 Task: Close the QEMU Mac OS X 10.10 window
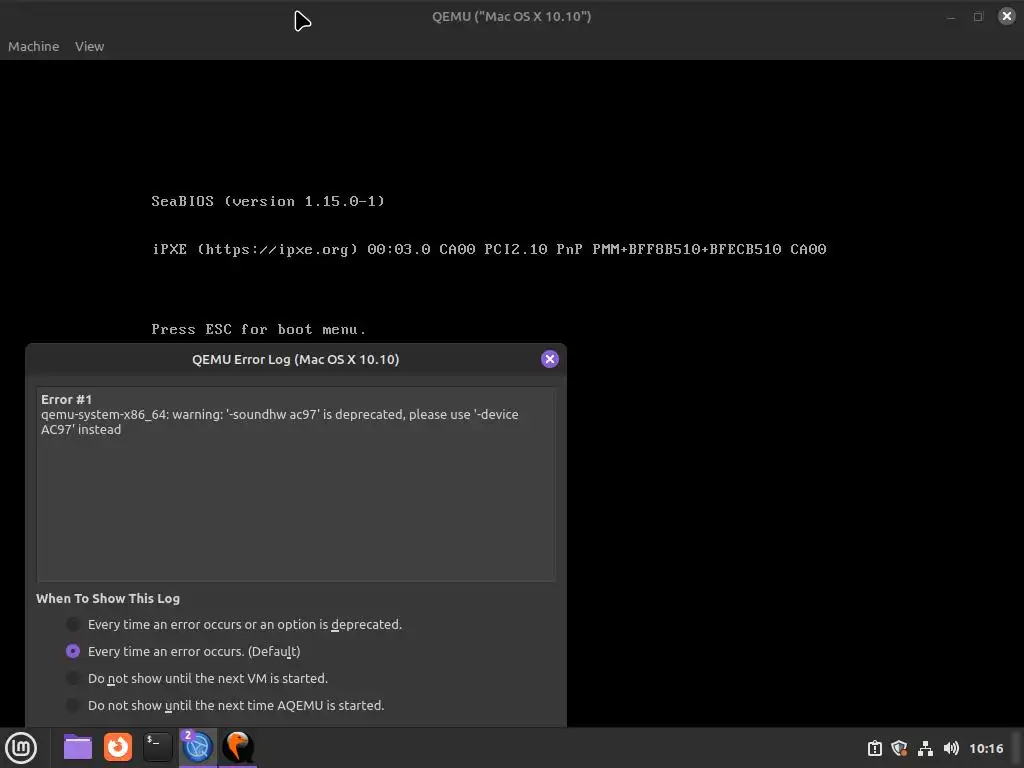[x=1006, y=16]
